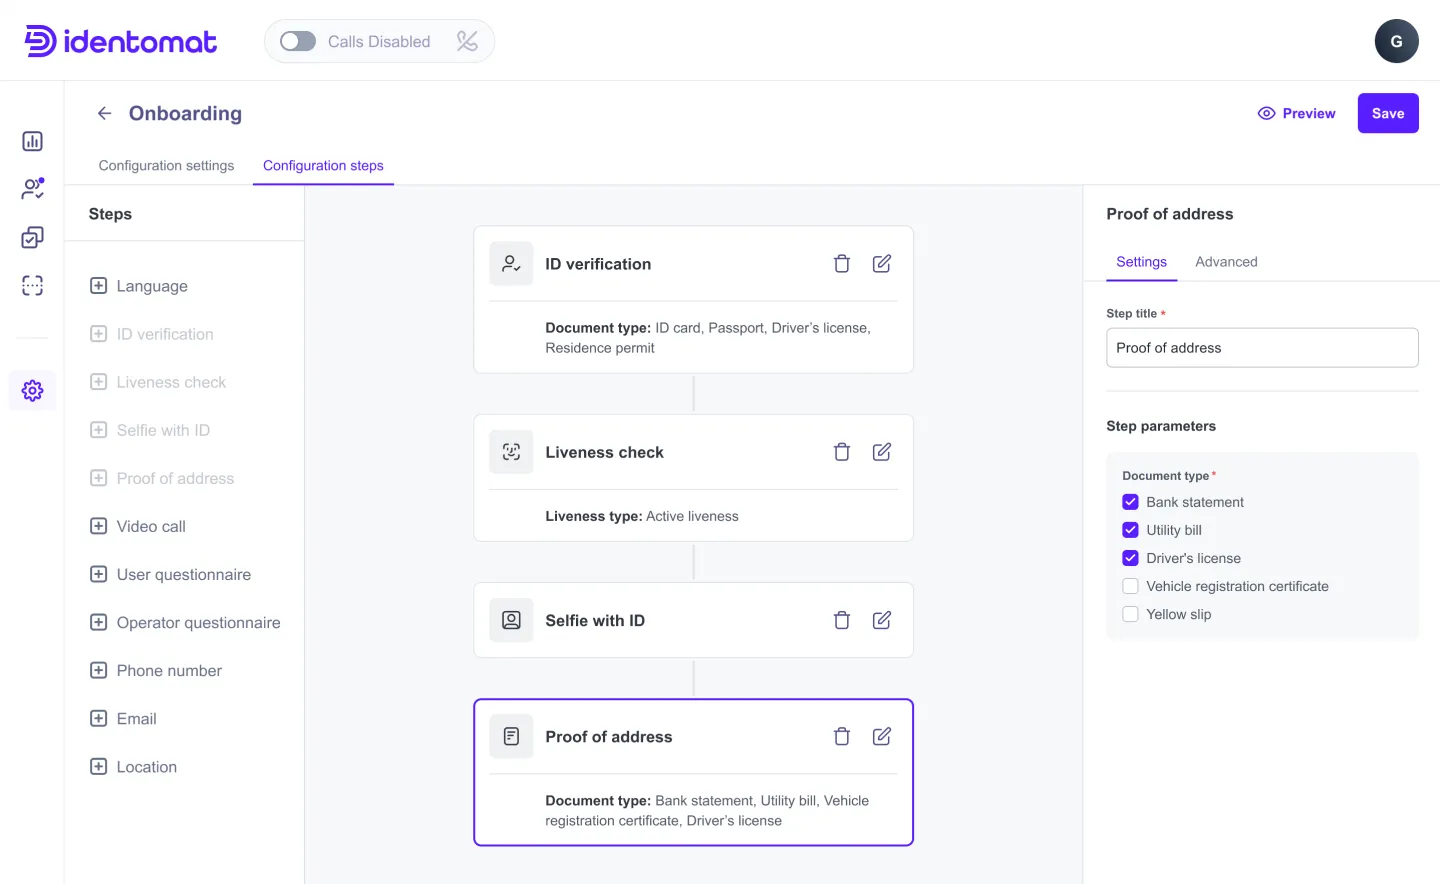Uncheck the Bank statement document type
The height and width of the screenshot is (884, 1440).
coord(1130,501)
